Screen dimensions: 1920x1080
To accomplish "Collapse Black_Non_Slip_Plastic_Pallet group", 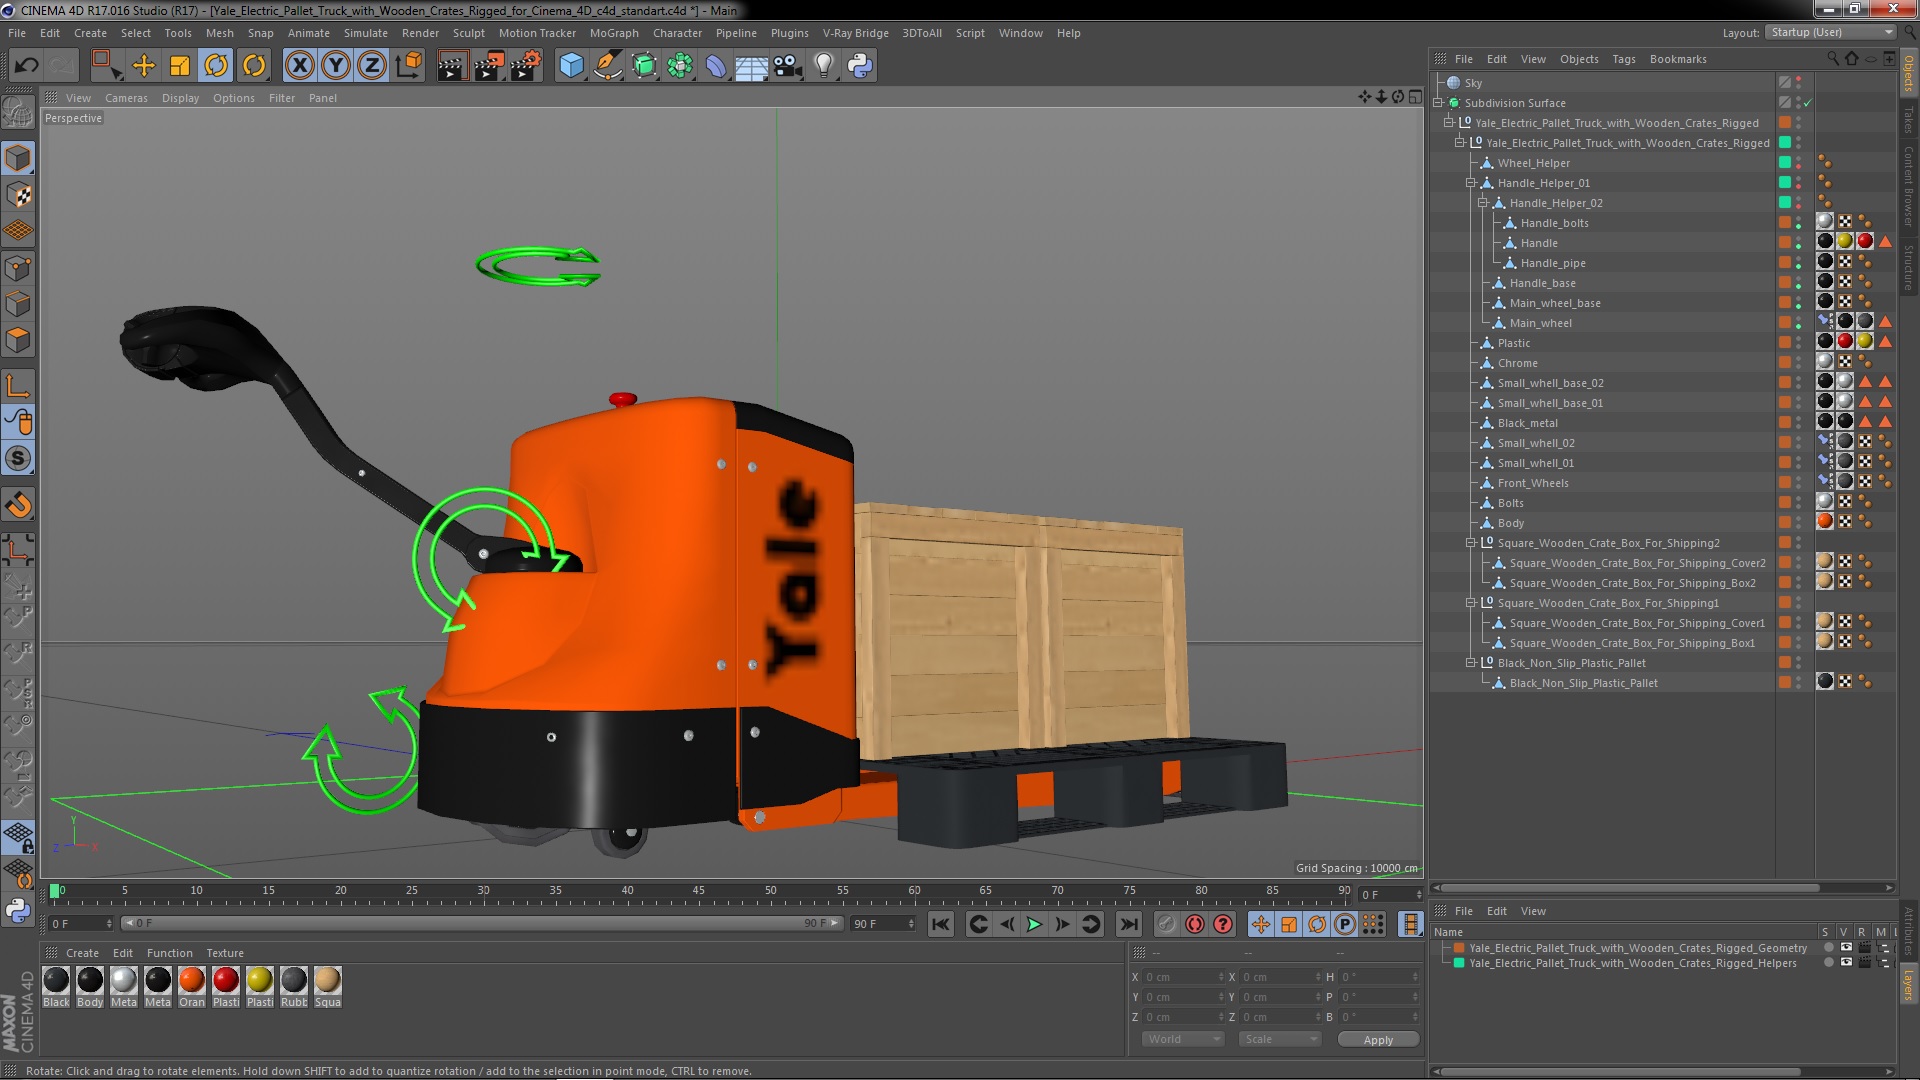I will click(1471, 663).
